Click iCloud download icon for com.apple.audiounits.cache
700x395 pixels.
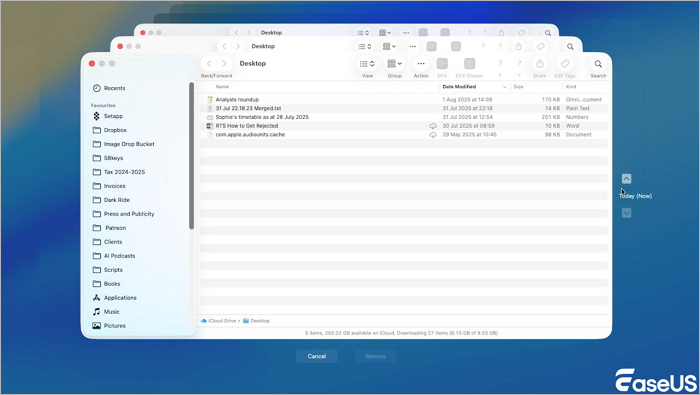click(433, 134)
